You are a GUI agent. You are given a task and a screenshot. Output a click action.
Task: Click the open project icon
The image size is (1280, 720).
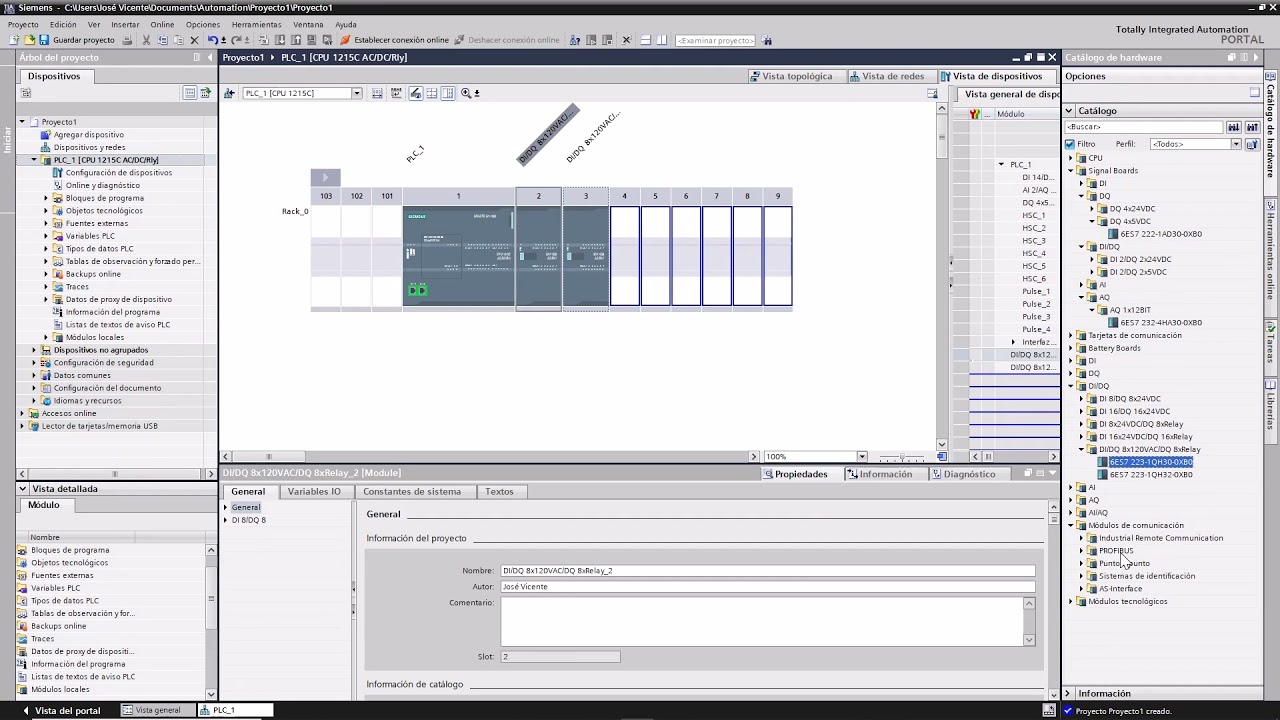[x=29, y=40]
